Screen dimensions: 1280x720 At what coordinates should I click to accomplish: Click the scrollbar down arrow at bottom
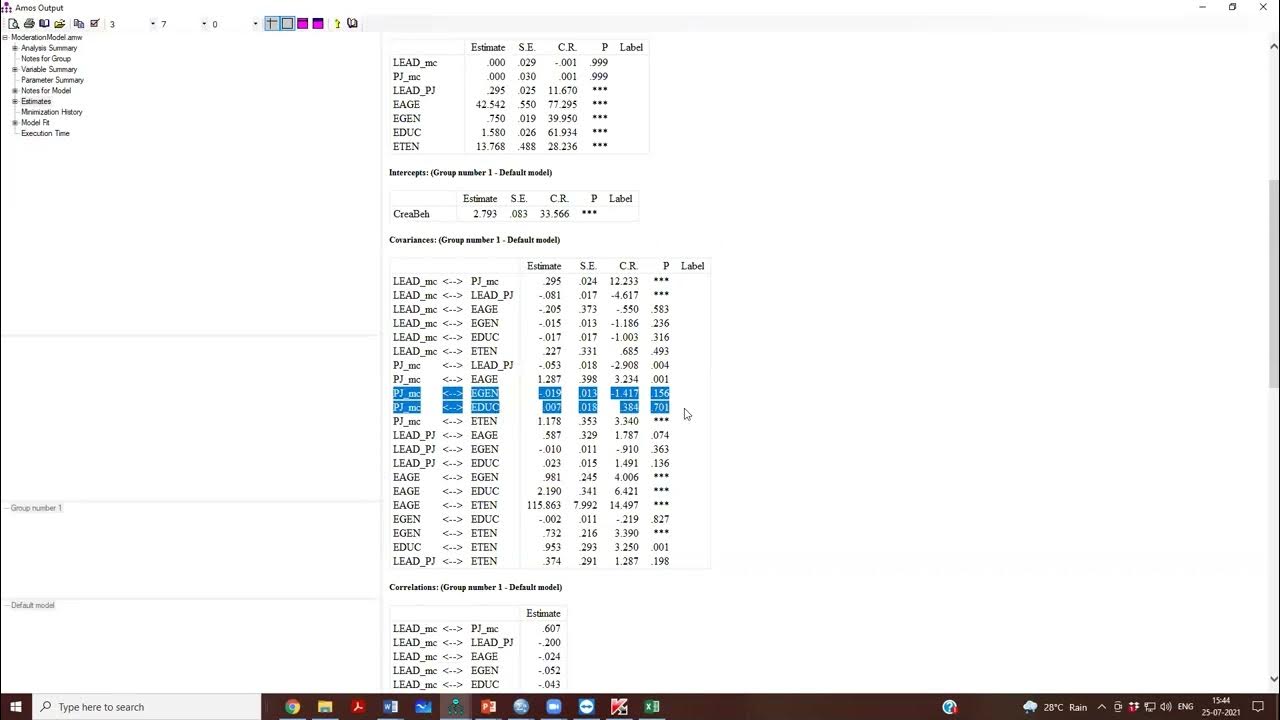1273,679
